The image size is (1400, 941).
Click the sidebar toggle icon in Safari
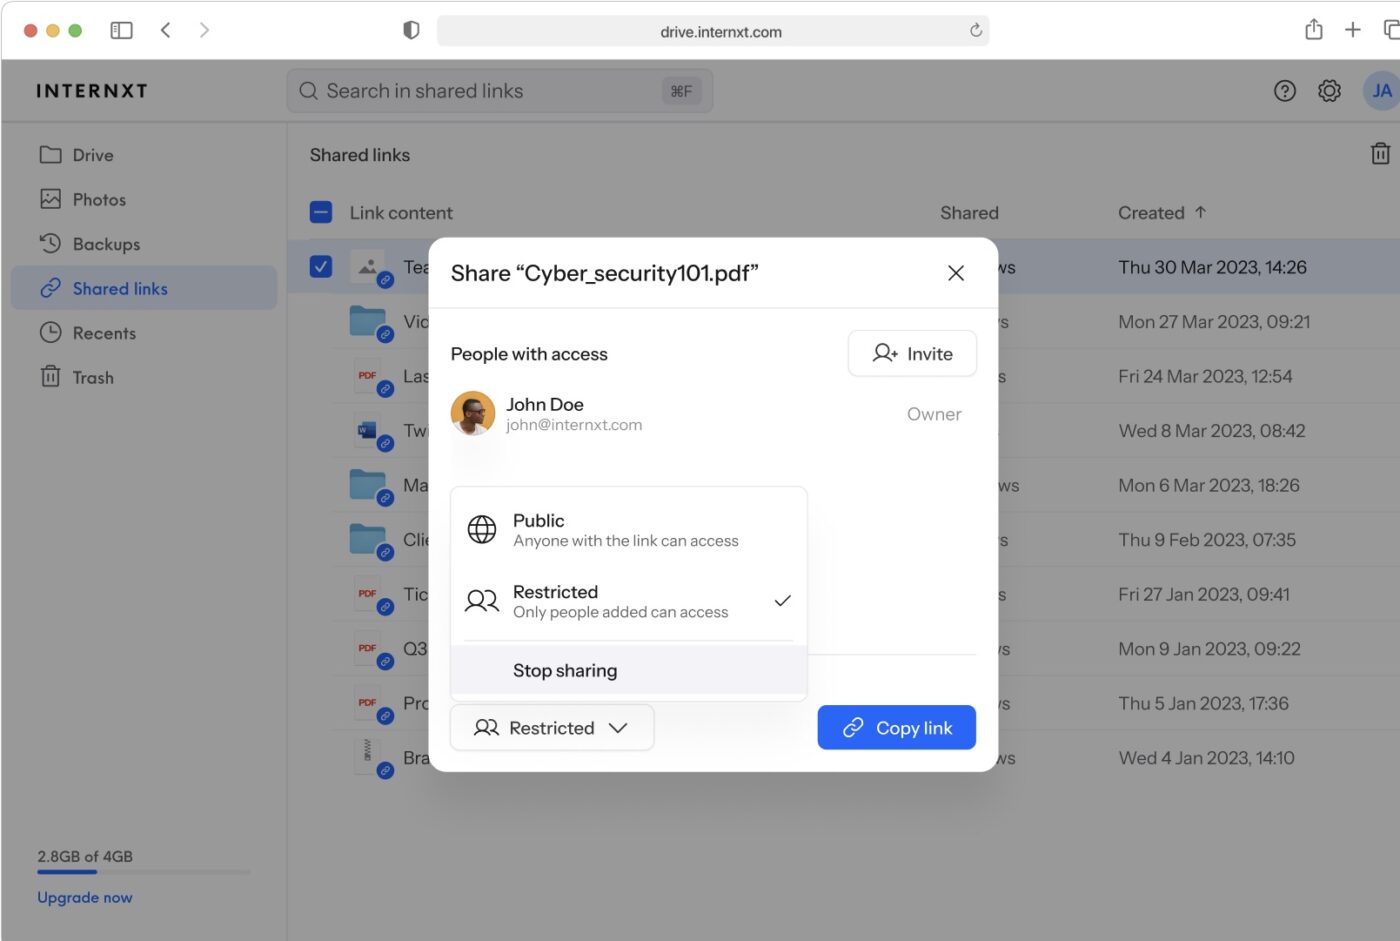pos(121,30)
